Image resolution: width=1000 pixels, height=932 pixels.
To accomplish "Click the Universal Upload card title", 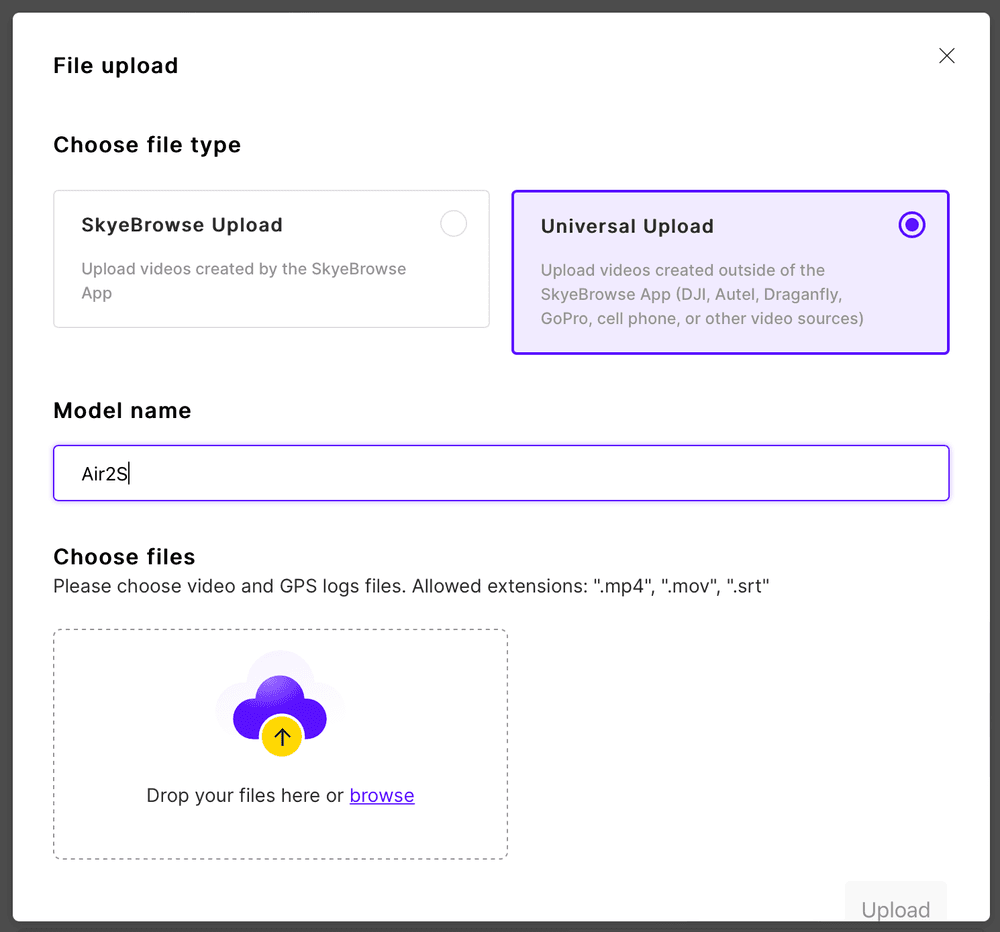I will pos(627,226).
